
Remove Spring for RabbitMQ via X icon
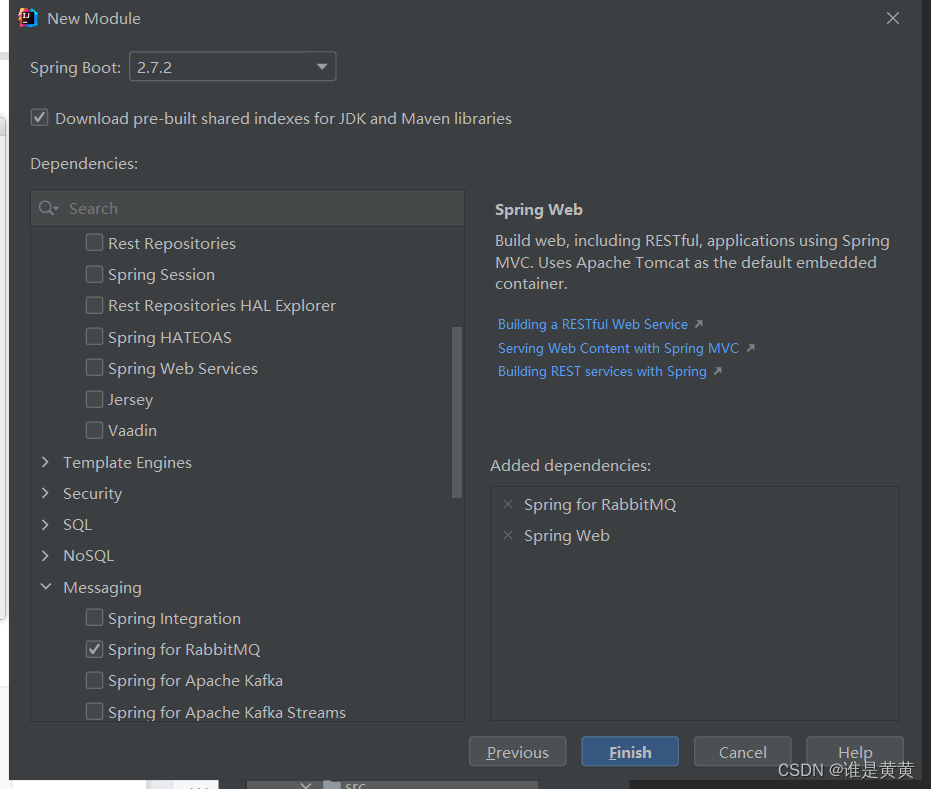(508, 504)
